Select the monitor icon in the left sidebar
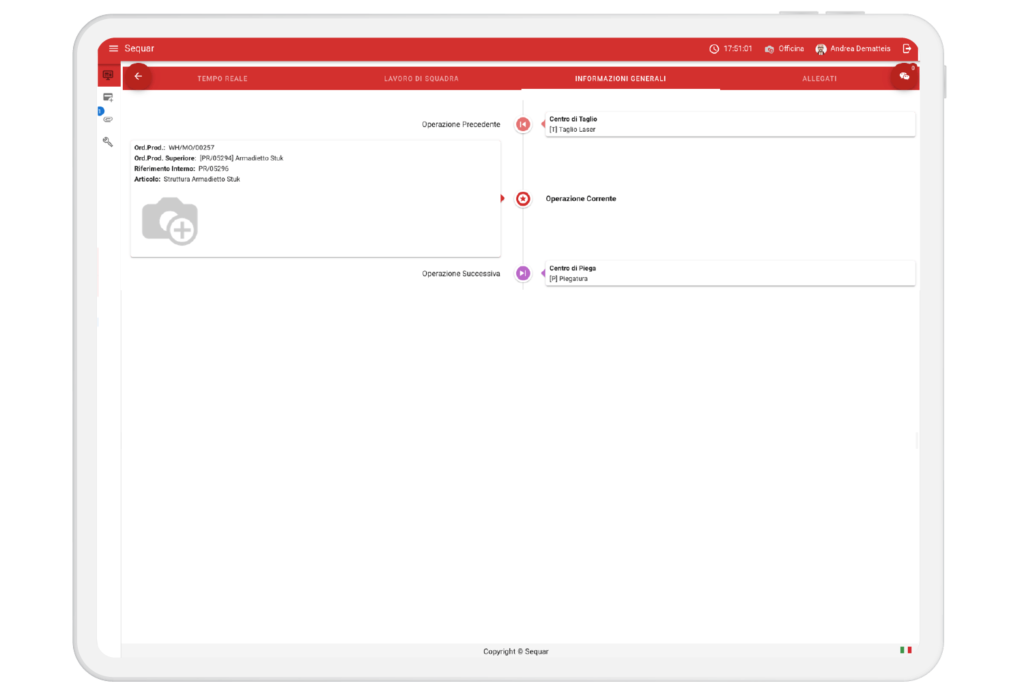Viewport: 1024px width, 694px height. 108,75
